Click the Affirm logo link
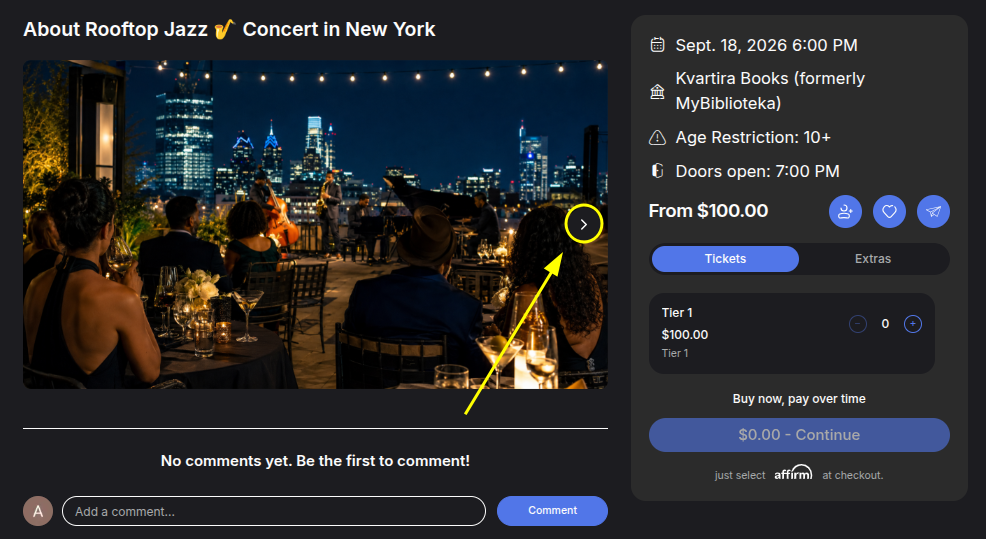 tap(793, 474)
